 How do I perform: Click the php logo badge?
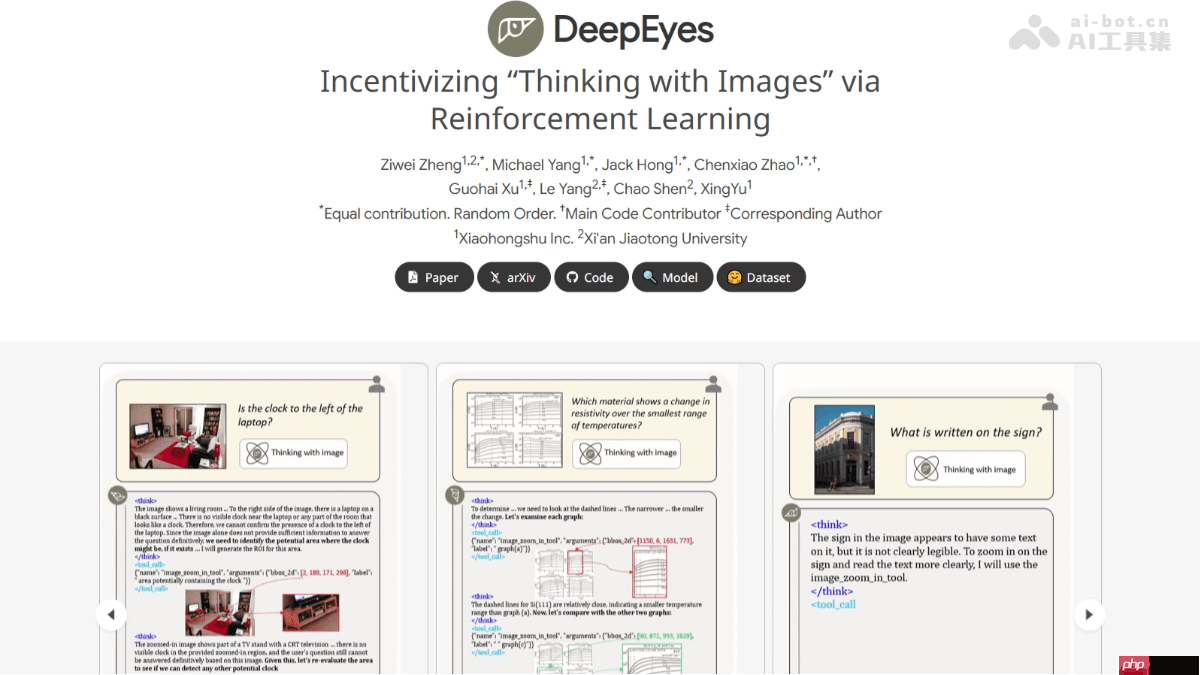(1132, 664)
